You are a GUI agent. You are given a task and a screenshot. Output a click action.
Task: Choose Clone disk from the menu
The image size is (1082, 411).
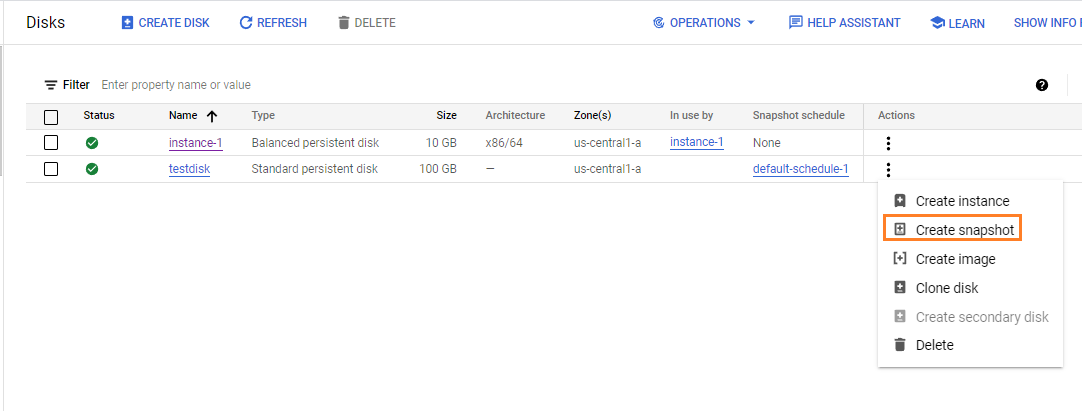pos(946,288)
